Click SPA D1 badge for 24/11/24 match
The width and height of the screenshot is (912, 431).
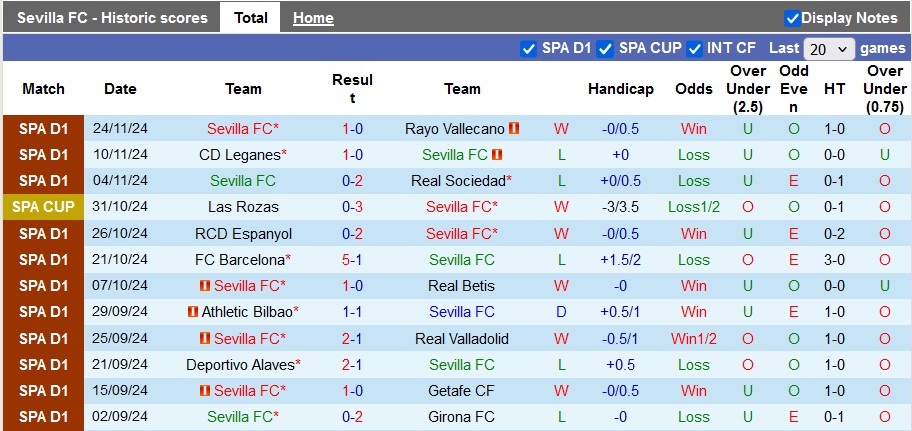click(x=43, y=129)
